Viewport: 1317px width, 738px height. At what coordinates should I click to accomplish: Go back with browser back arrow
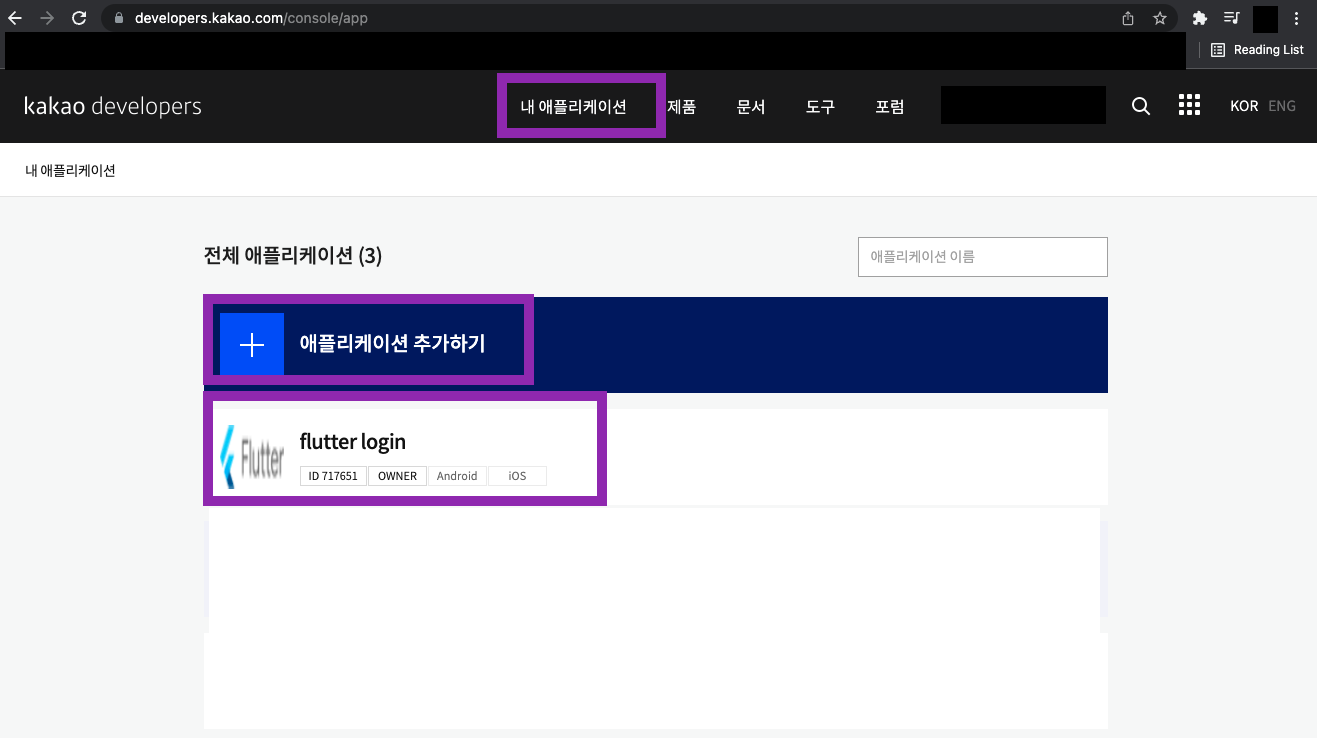point(14,18)
